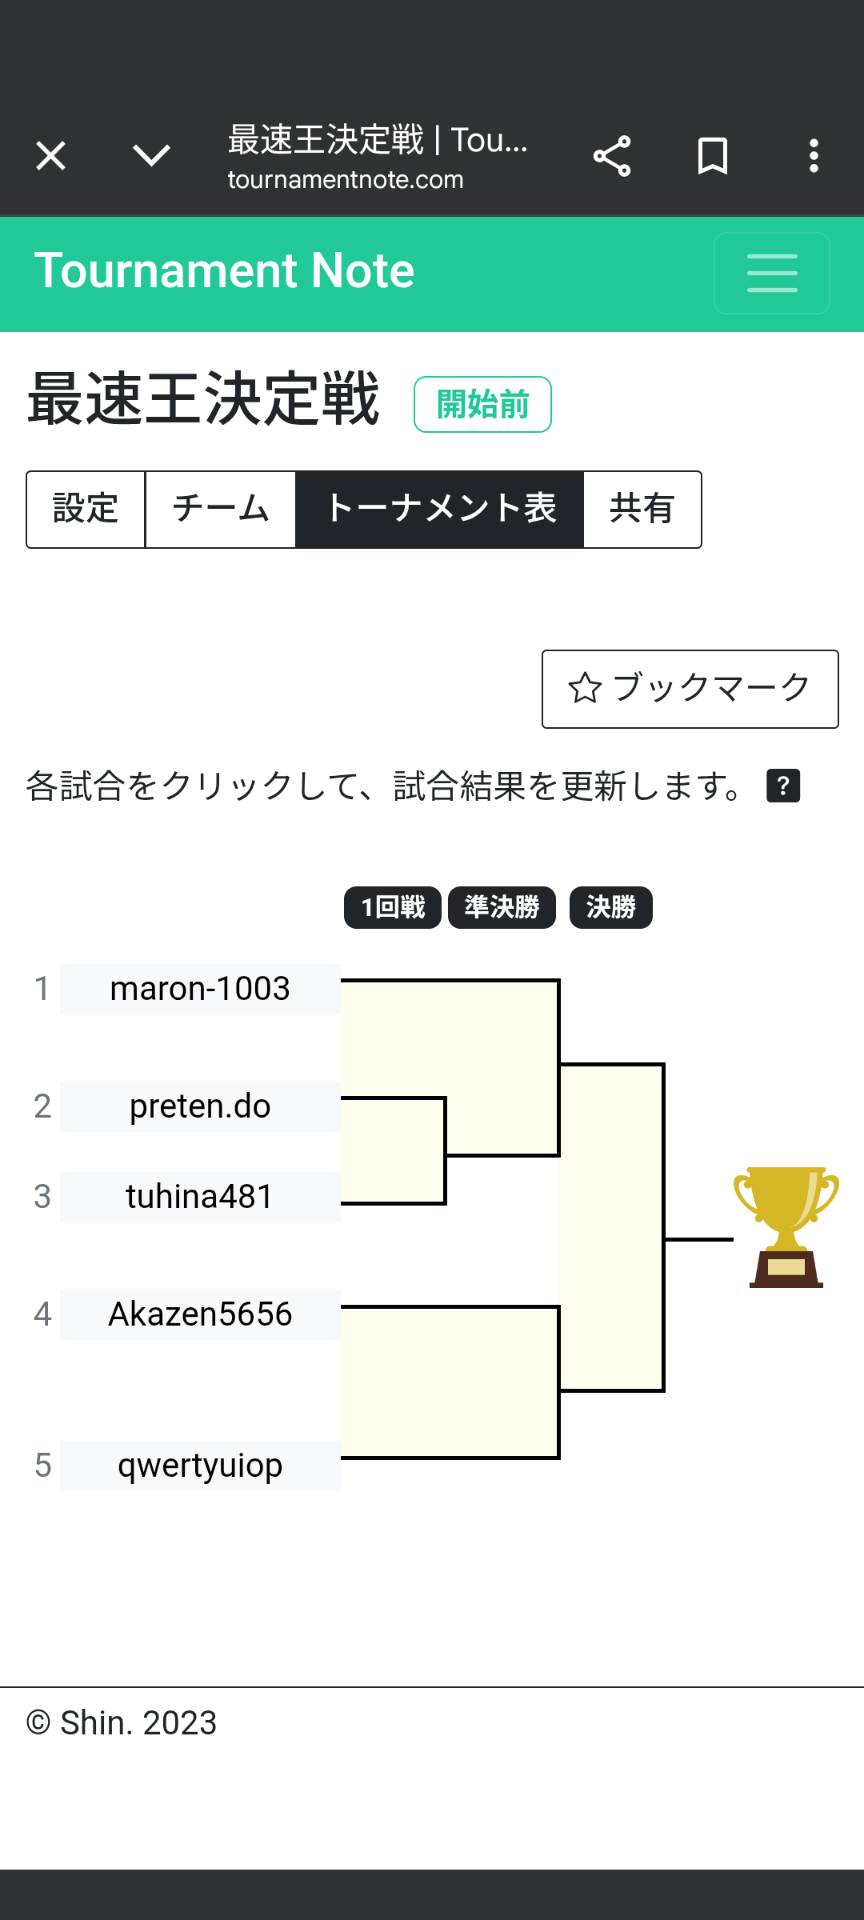The width and height of the screenshot is (864, 1920).
Task: Open the browser three-dot overflow menu
Action: tap(814, 156)
